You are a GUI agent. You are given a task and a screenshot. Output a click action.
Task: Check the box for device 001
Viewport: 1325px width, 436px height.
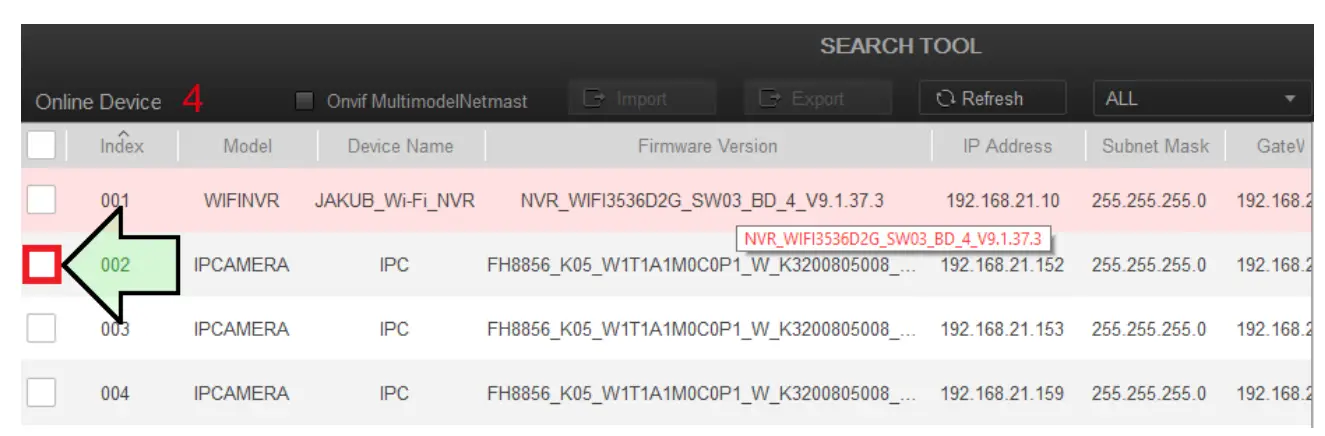41,200
